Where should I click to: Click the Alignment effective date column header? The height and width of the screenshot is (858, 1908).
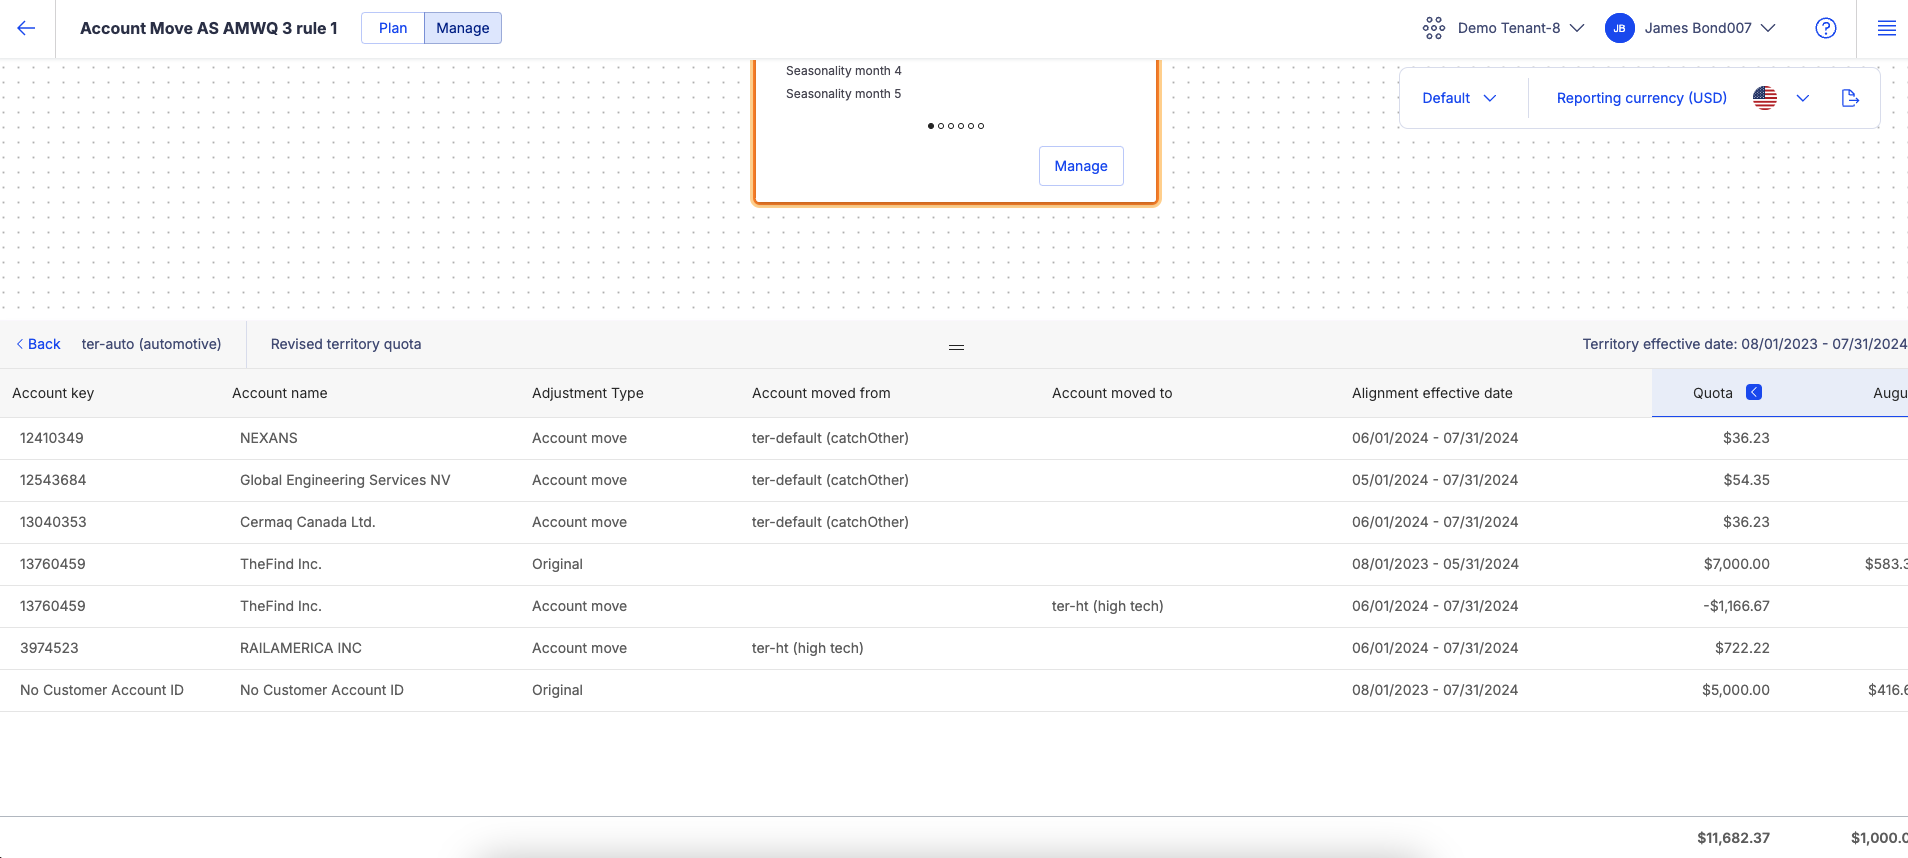(1432, 393)
